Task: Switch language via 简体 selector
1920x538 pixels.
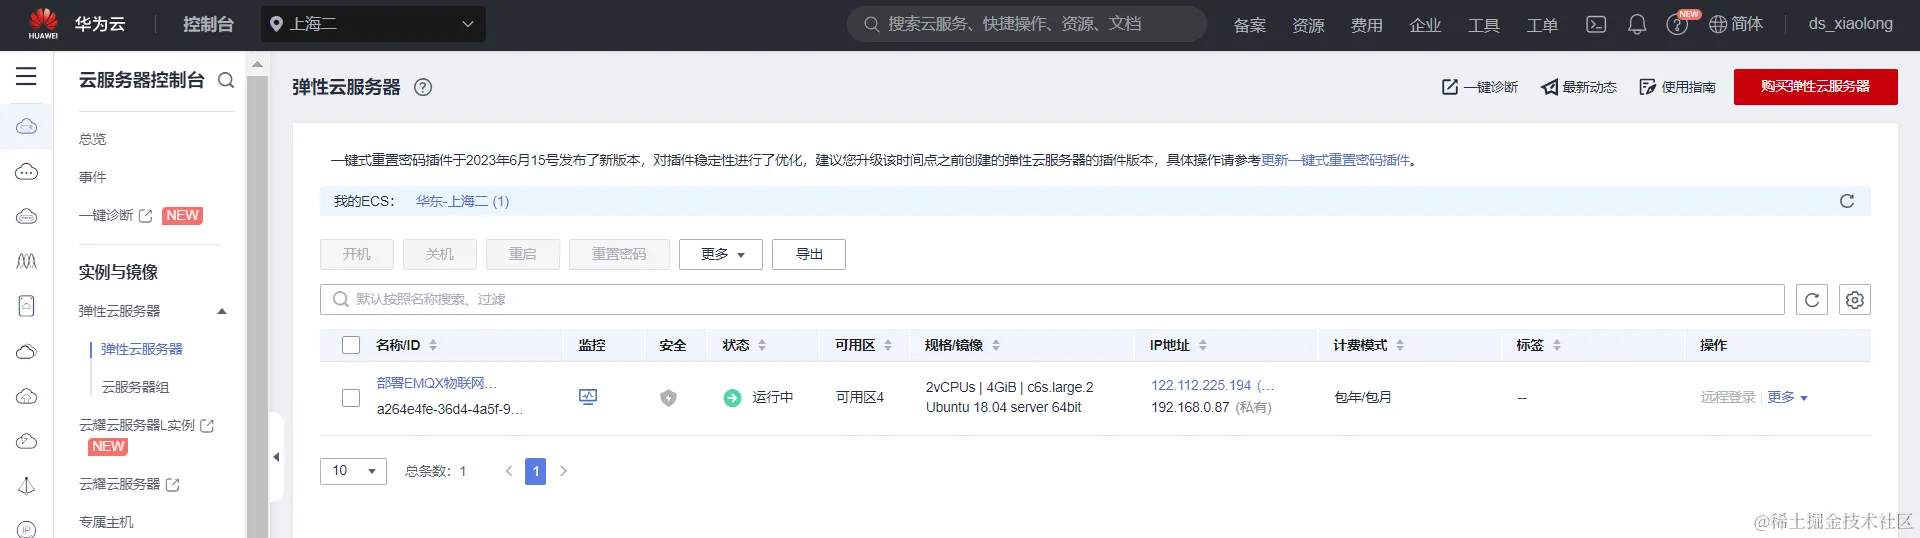Action: tap(1736, 24)
